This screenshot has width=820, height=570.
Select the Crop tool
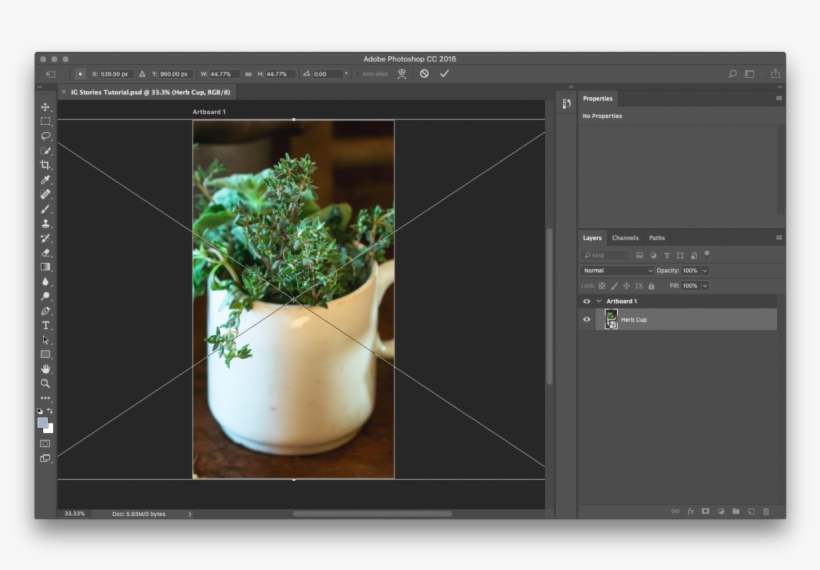(x=45, y=165)
